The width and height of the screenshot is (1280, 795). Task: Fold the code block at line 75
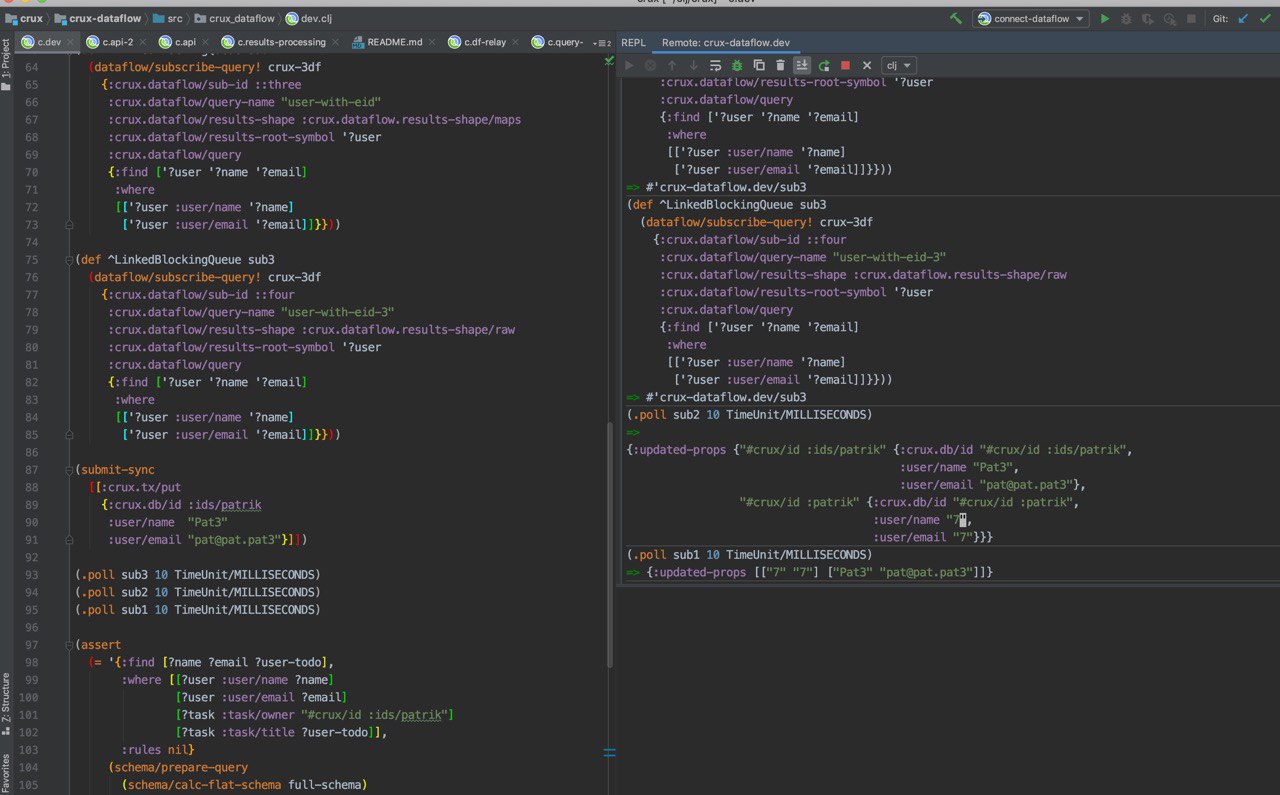(69, 260)
